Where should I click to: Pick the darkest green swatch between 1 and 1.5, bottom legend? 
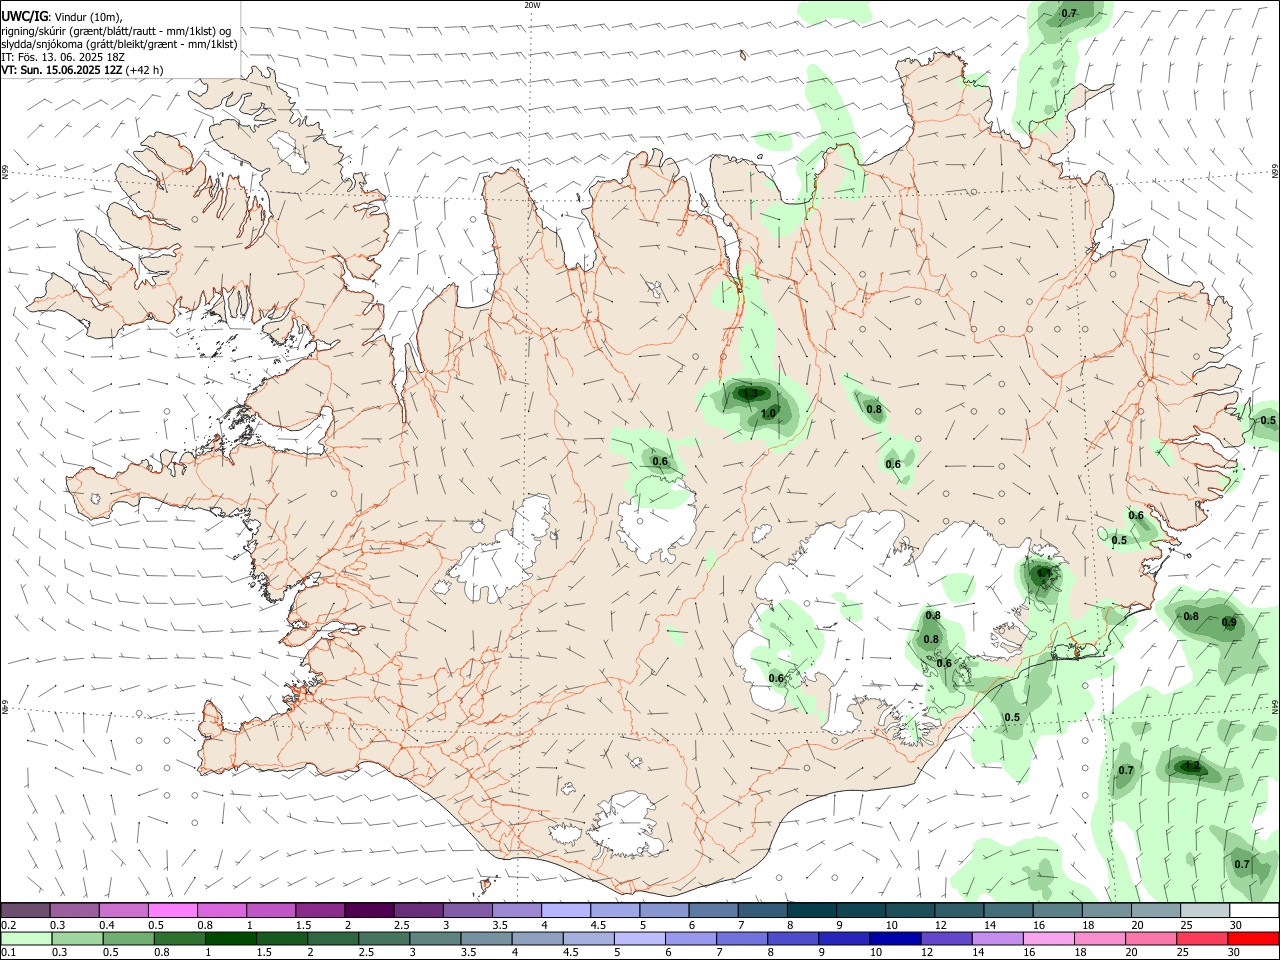(231, 939)
